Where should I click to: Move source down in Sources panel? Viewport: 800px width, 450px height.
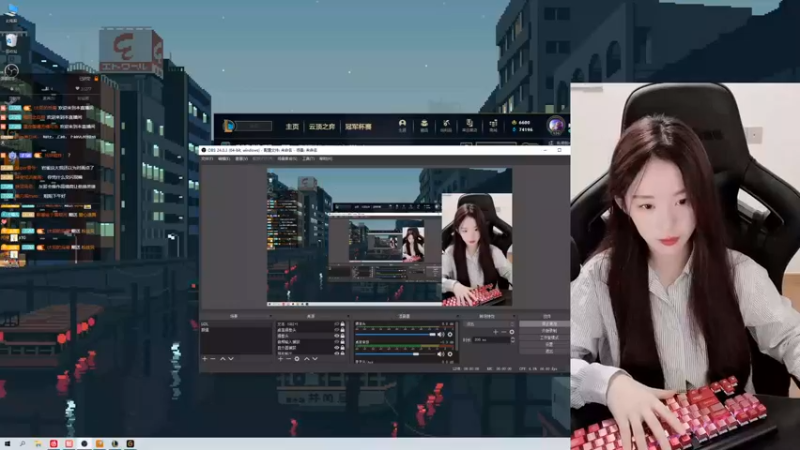click(x=315, y=359)
